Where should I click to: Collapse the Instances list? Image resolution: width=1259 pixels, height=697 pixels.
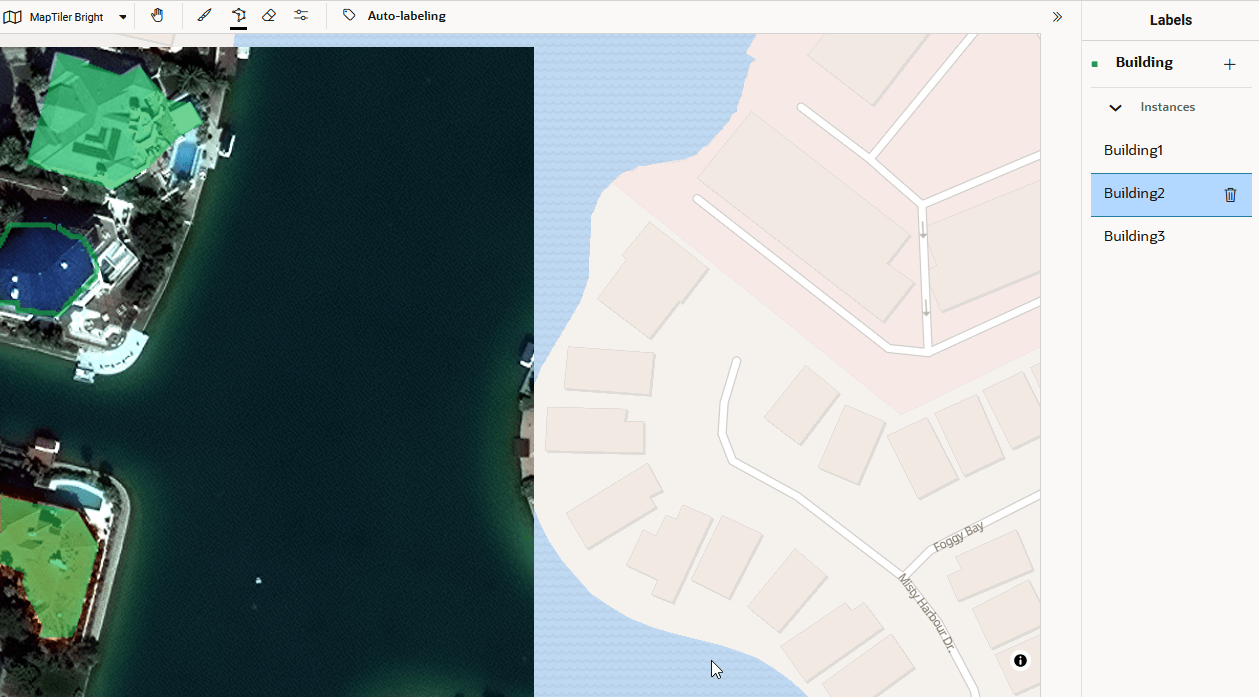[x=1116, y=107]
